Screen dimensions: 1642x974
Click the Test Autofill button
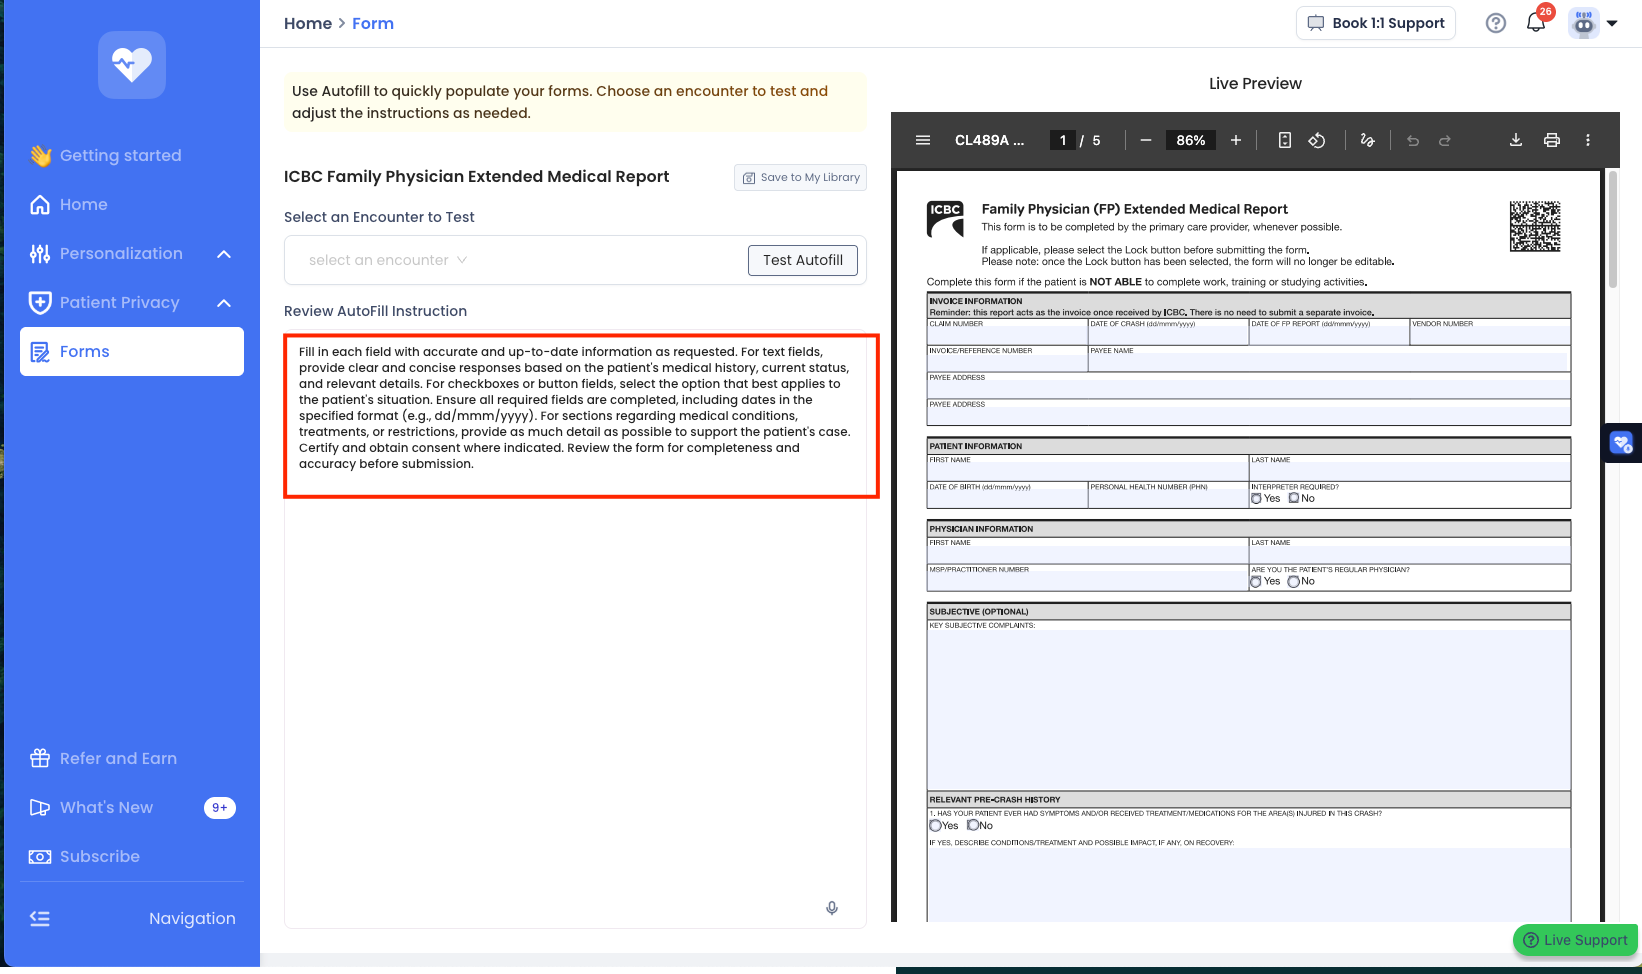(803, 260)
